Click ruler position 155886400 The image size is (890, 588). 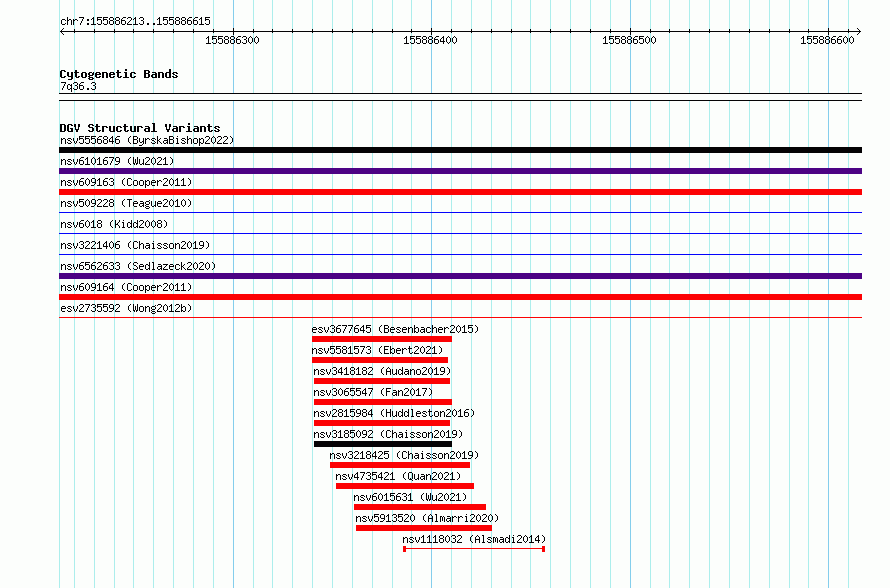(430, 40)
